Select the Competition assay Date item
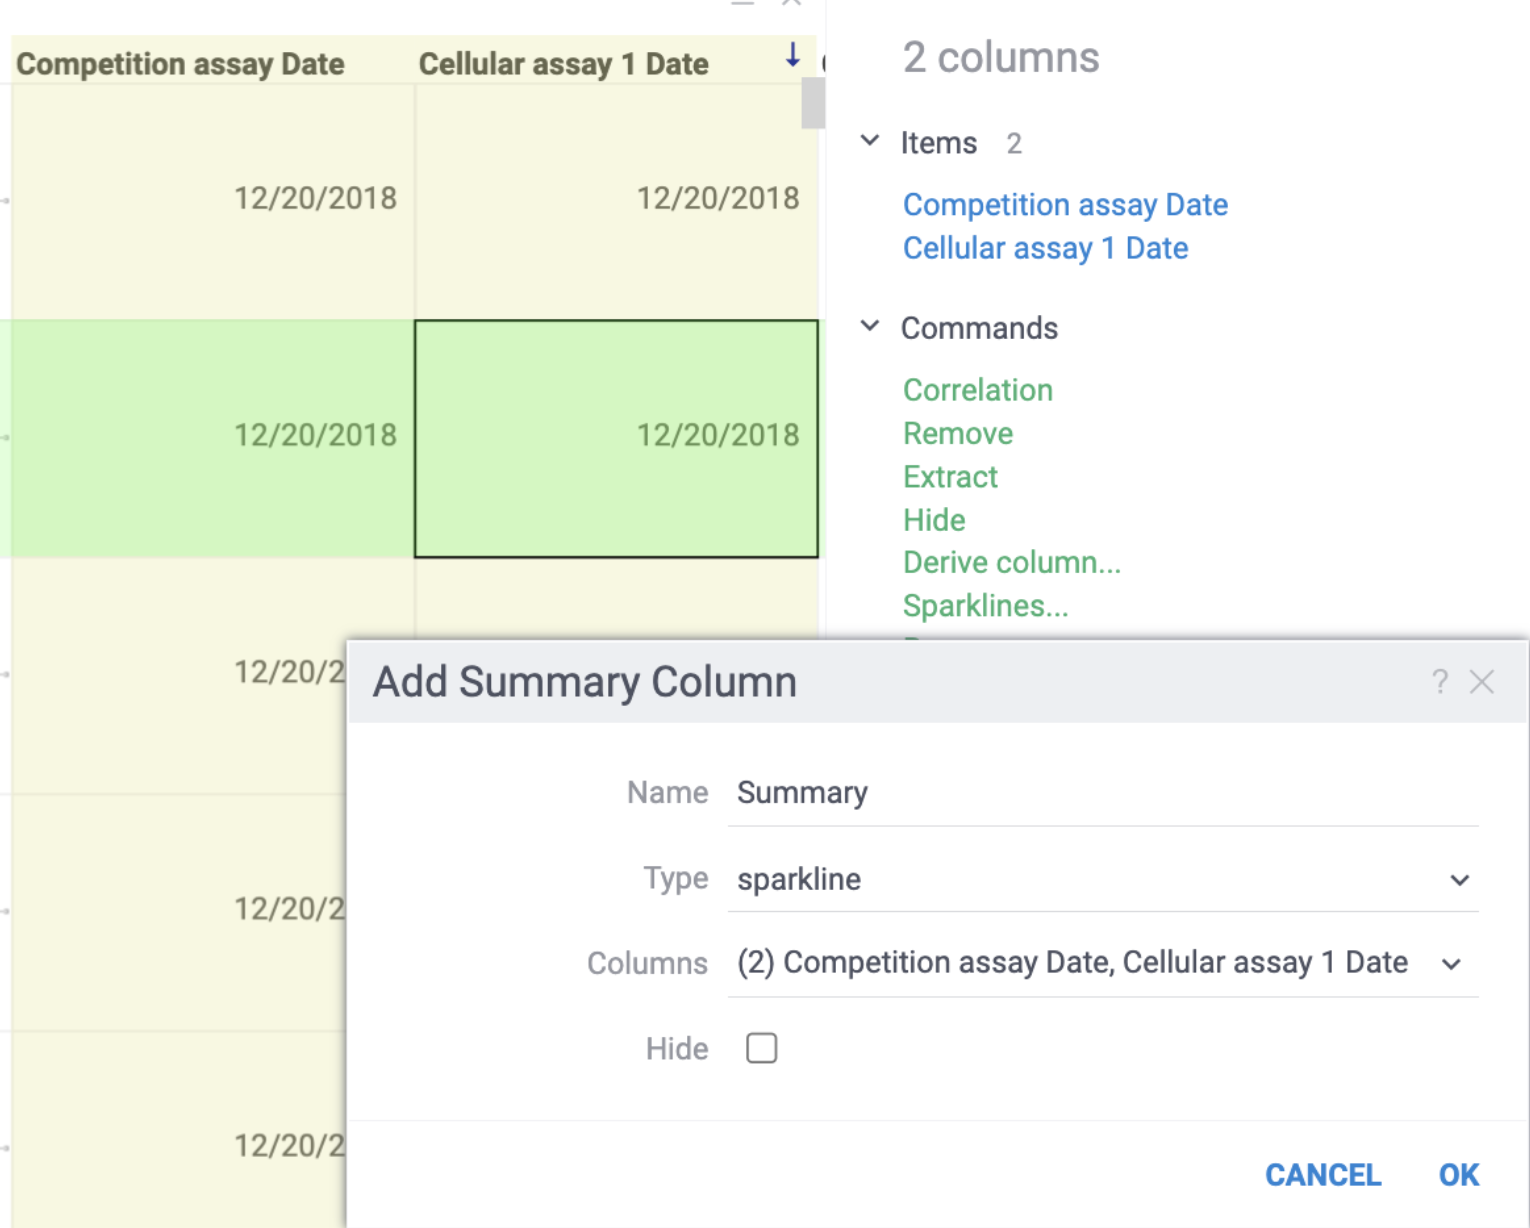 (1065, 205)
